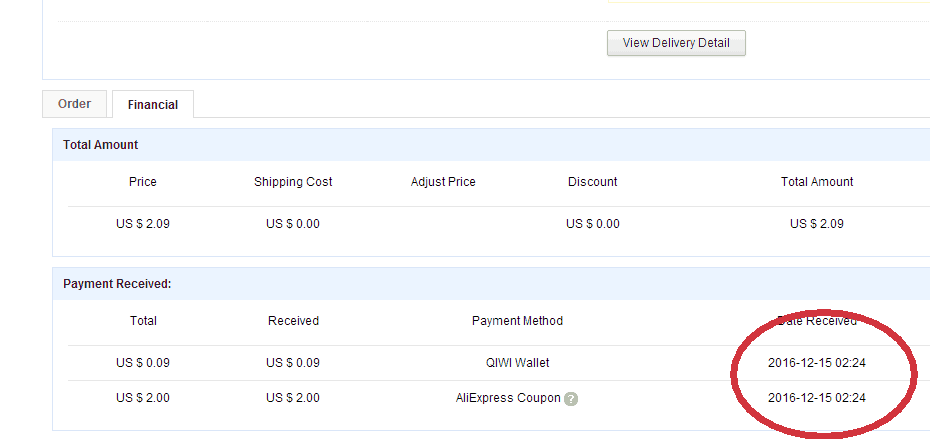Click the Discount column header
This screenshot has height=439, width=930.
click(593, 182)
